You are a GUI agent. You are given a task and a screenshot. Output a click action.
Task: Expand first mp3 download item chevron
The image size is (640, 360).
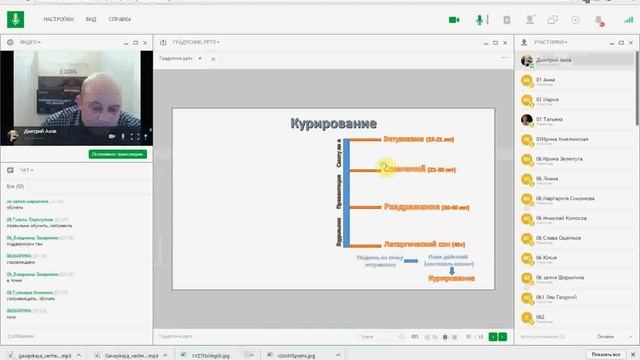coord(79,356)
